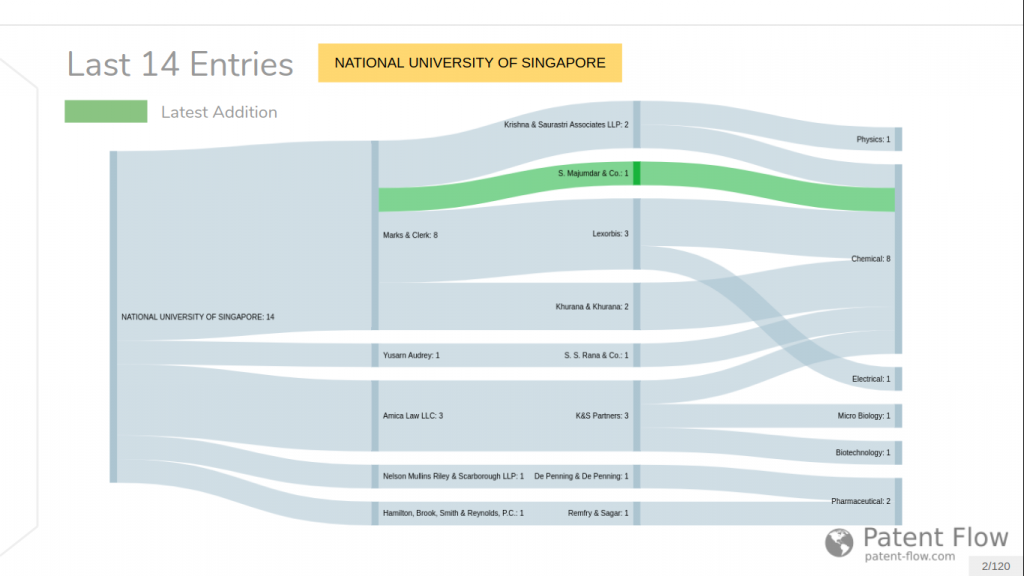Click 'Nelson Mullins Riley & Scarborough LLP: 1'

coord(453,476)
